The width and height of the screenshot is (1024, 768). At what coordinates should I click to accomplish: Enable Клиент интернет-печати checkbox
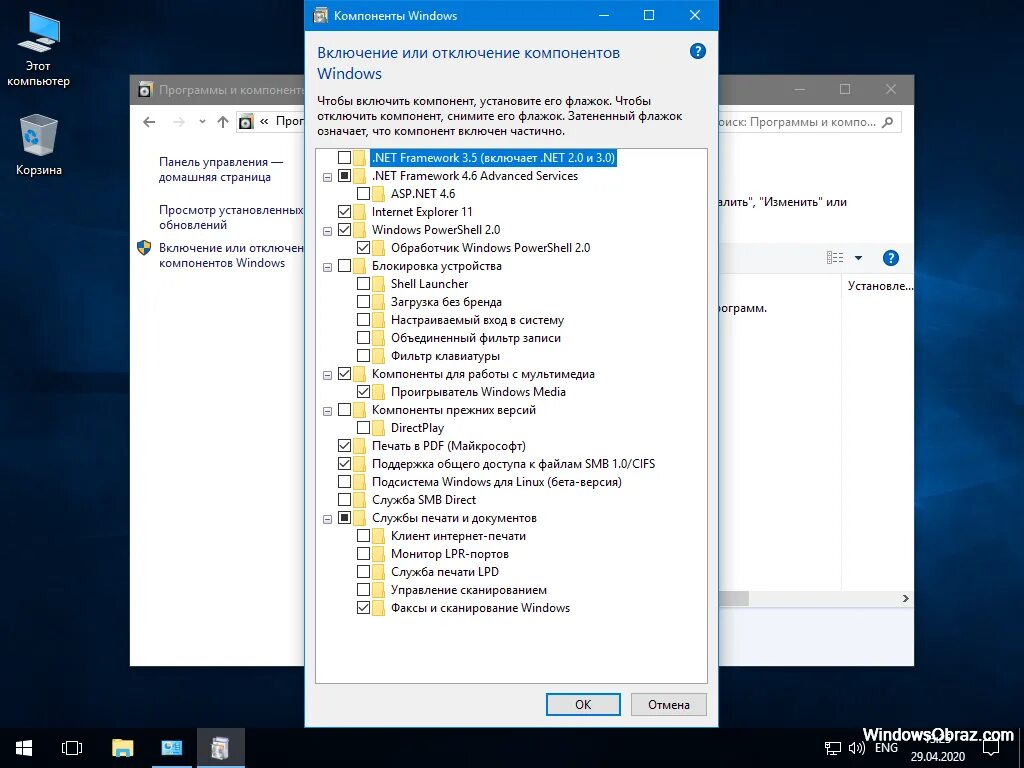coord(363,536)
